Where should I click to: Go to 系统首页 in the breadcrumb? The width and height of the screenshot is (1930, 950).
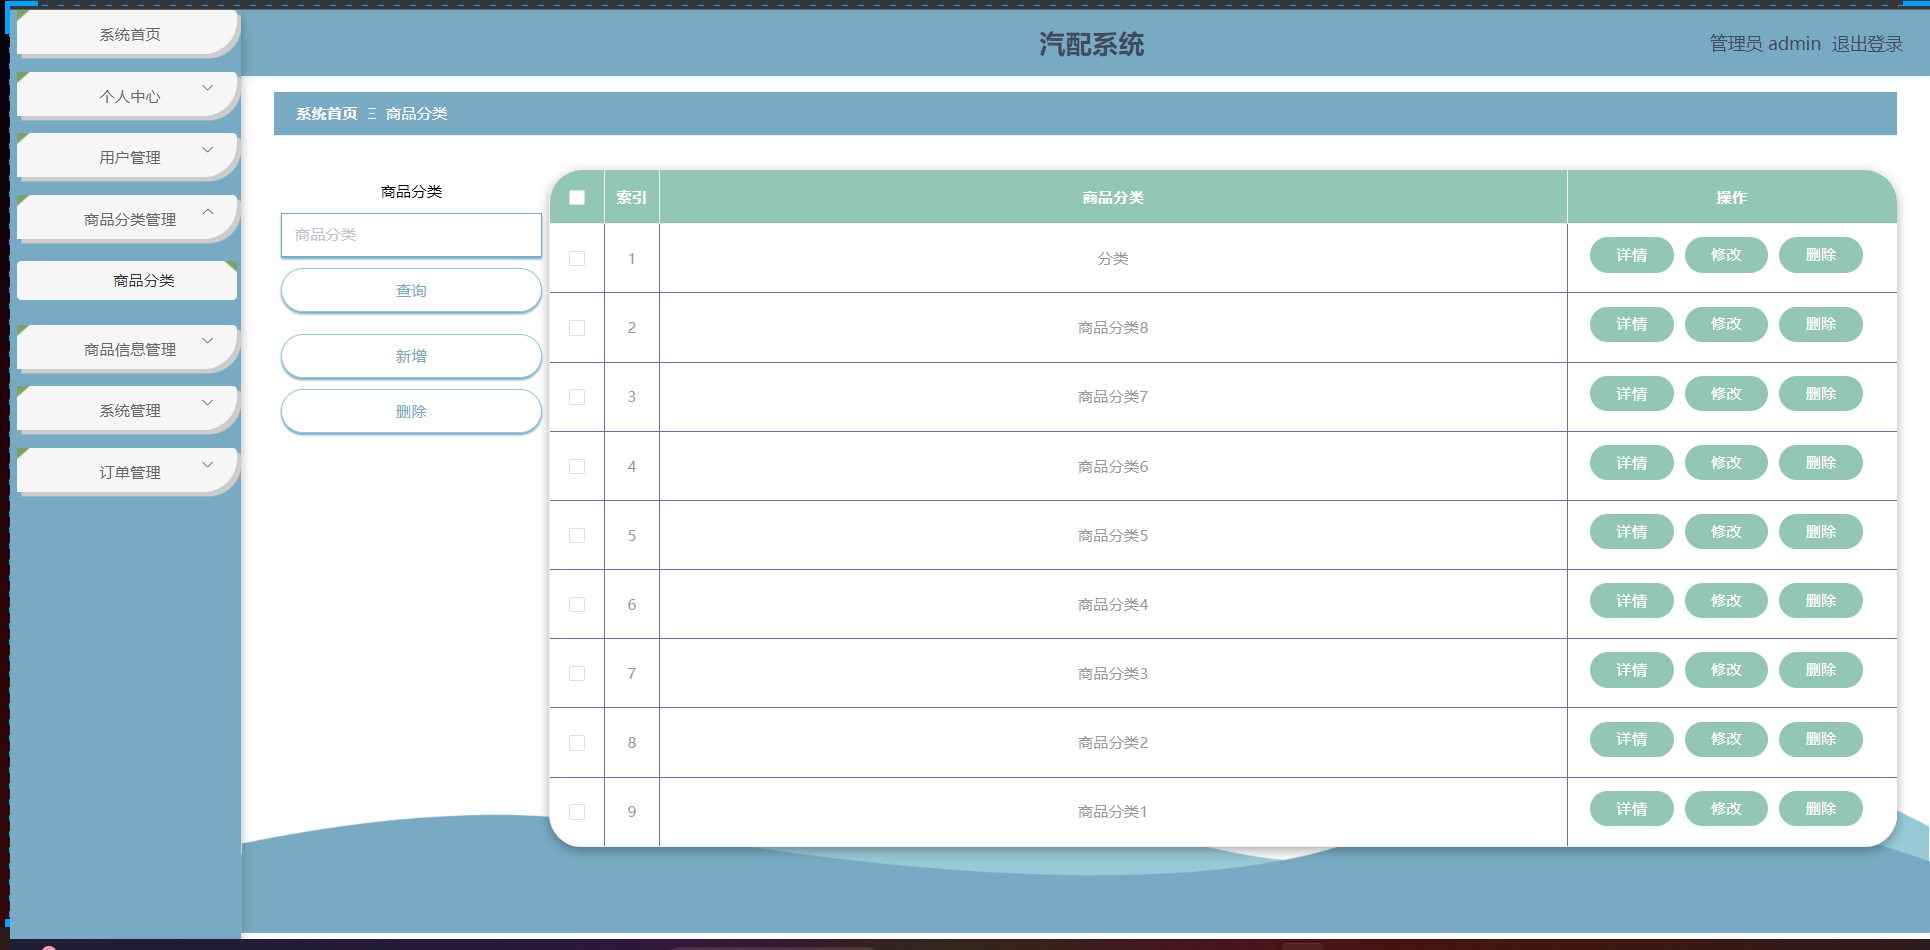coord(326,114)
